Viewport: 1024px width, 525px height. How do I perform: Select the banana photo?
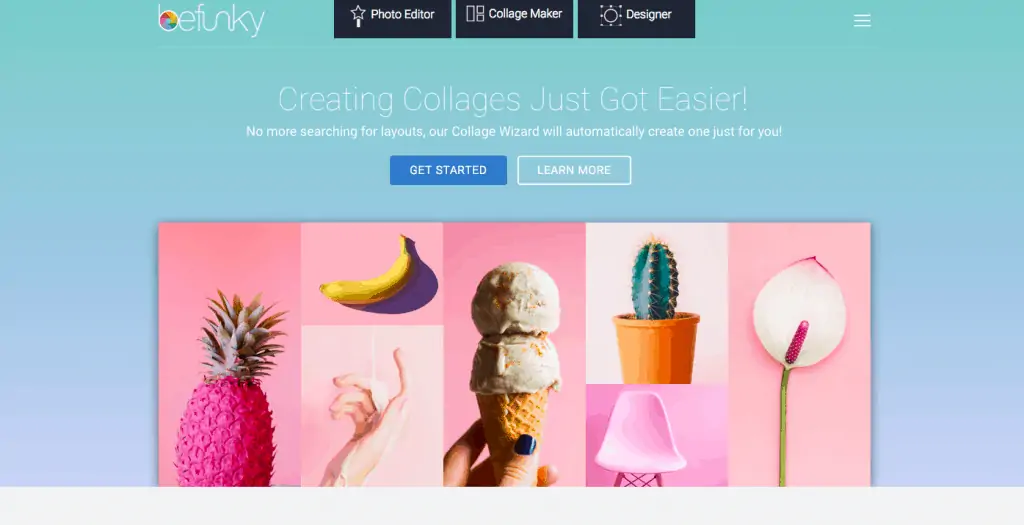pyautogui.click(x=372, y=274)
